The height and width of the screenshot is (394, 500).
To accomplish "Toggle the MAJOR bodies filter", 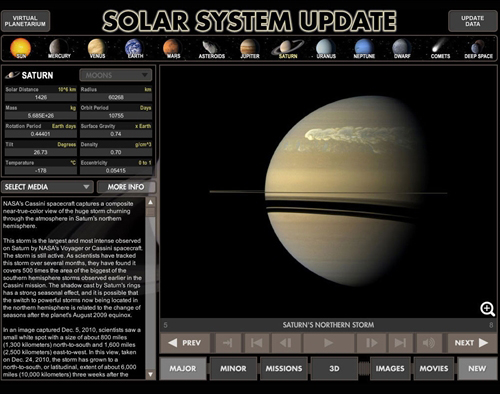I will pos(183,368).
